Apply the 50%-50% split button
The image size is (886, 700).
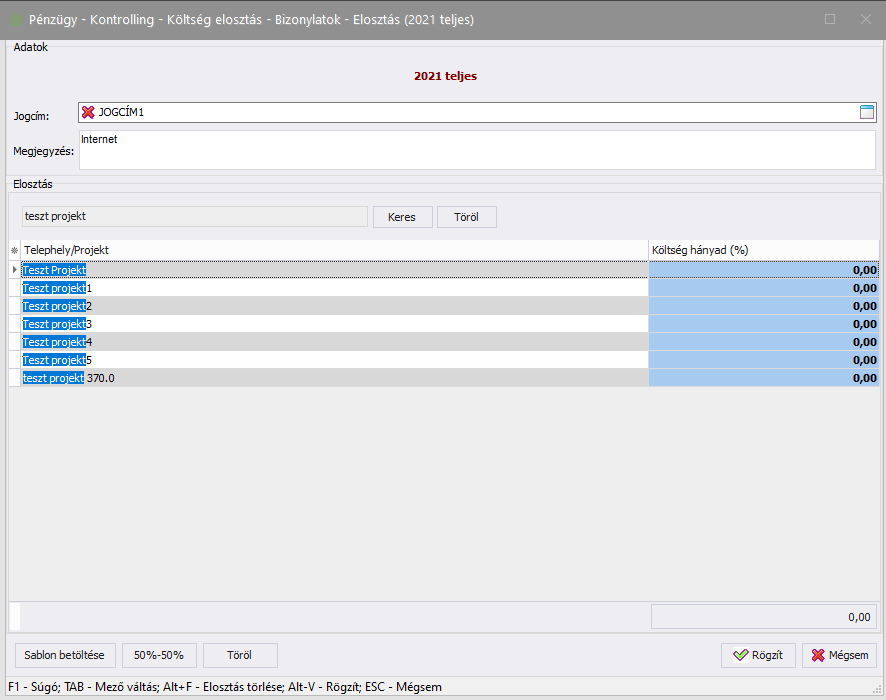pos(159,656)
